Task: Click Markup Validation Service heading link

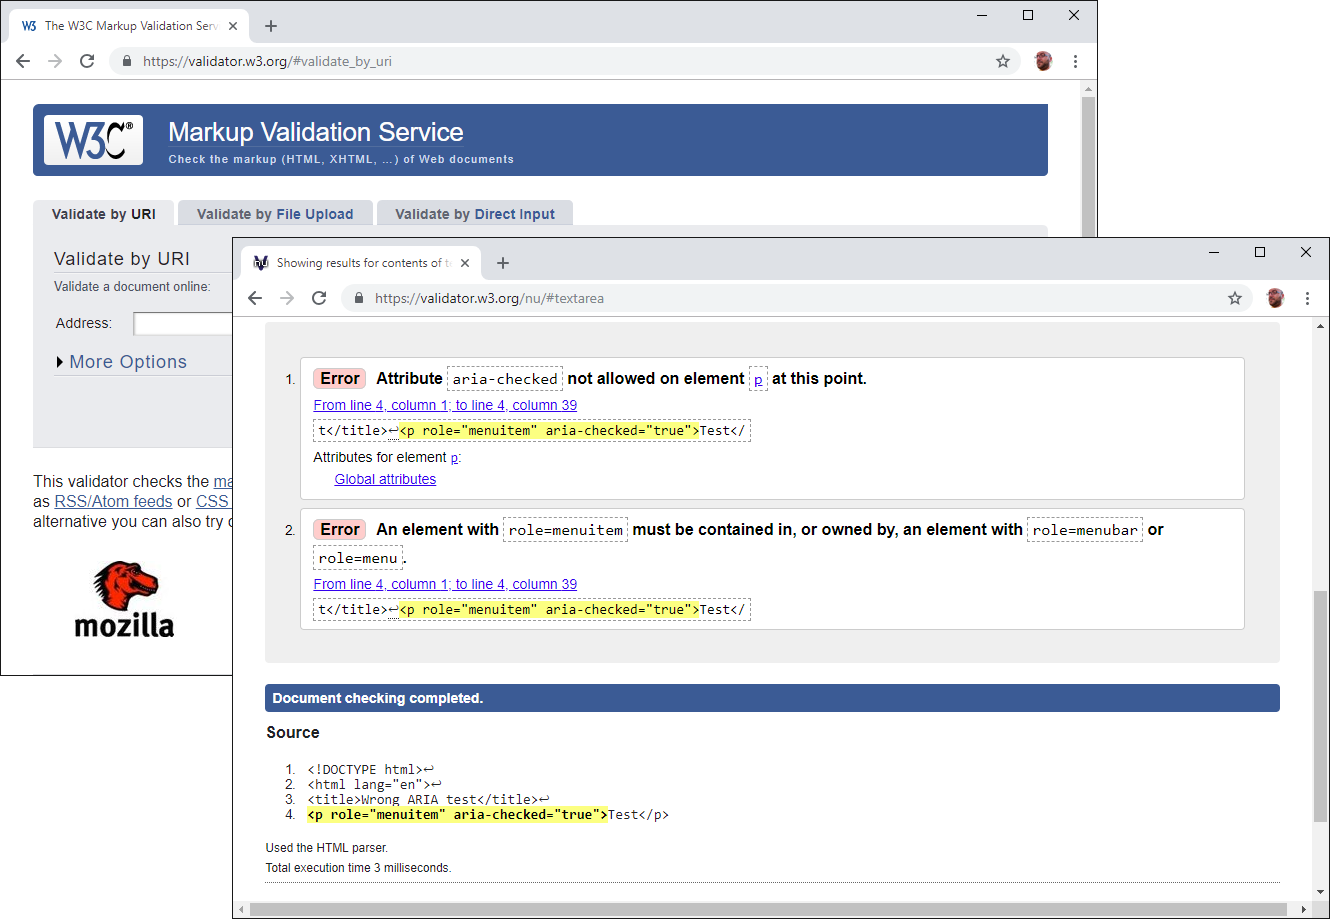Action: (x=315, y=132)
